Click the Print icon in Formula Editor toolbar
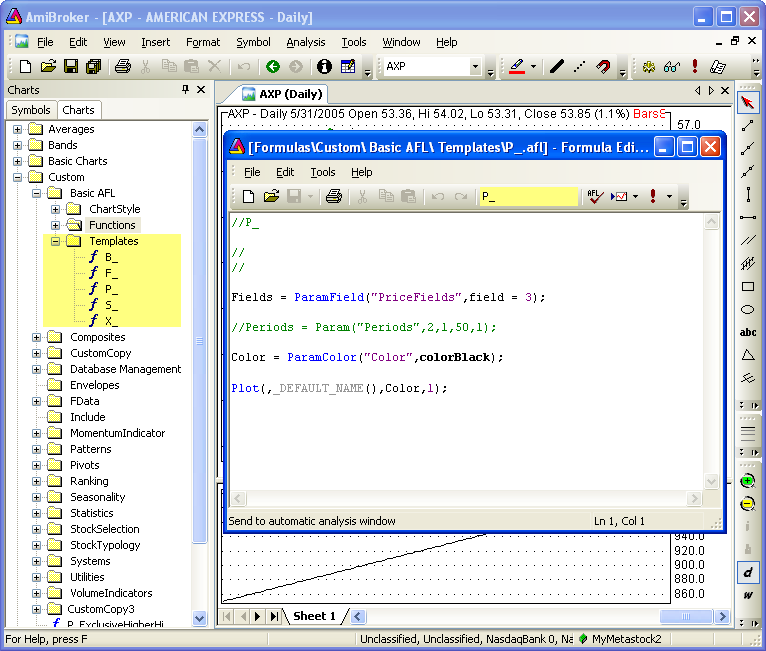 point(334,197)
